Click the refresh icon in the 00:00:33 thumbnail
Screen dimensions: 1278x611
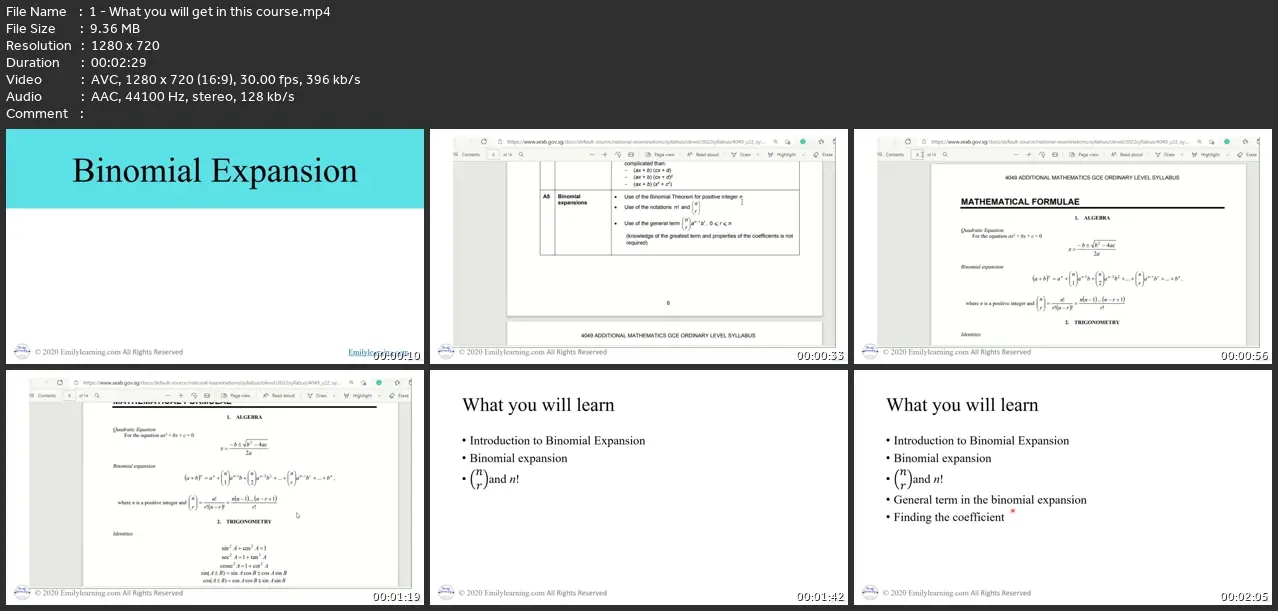tap(484, 142)
